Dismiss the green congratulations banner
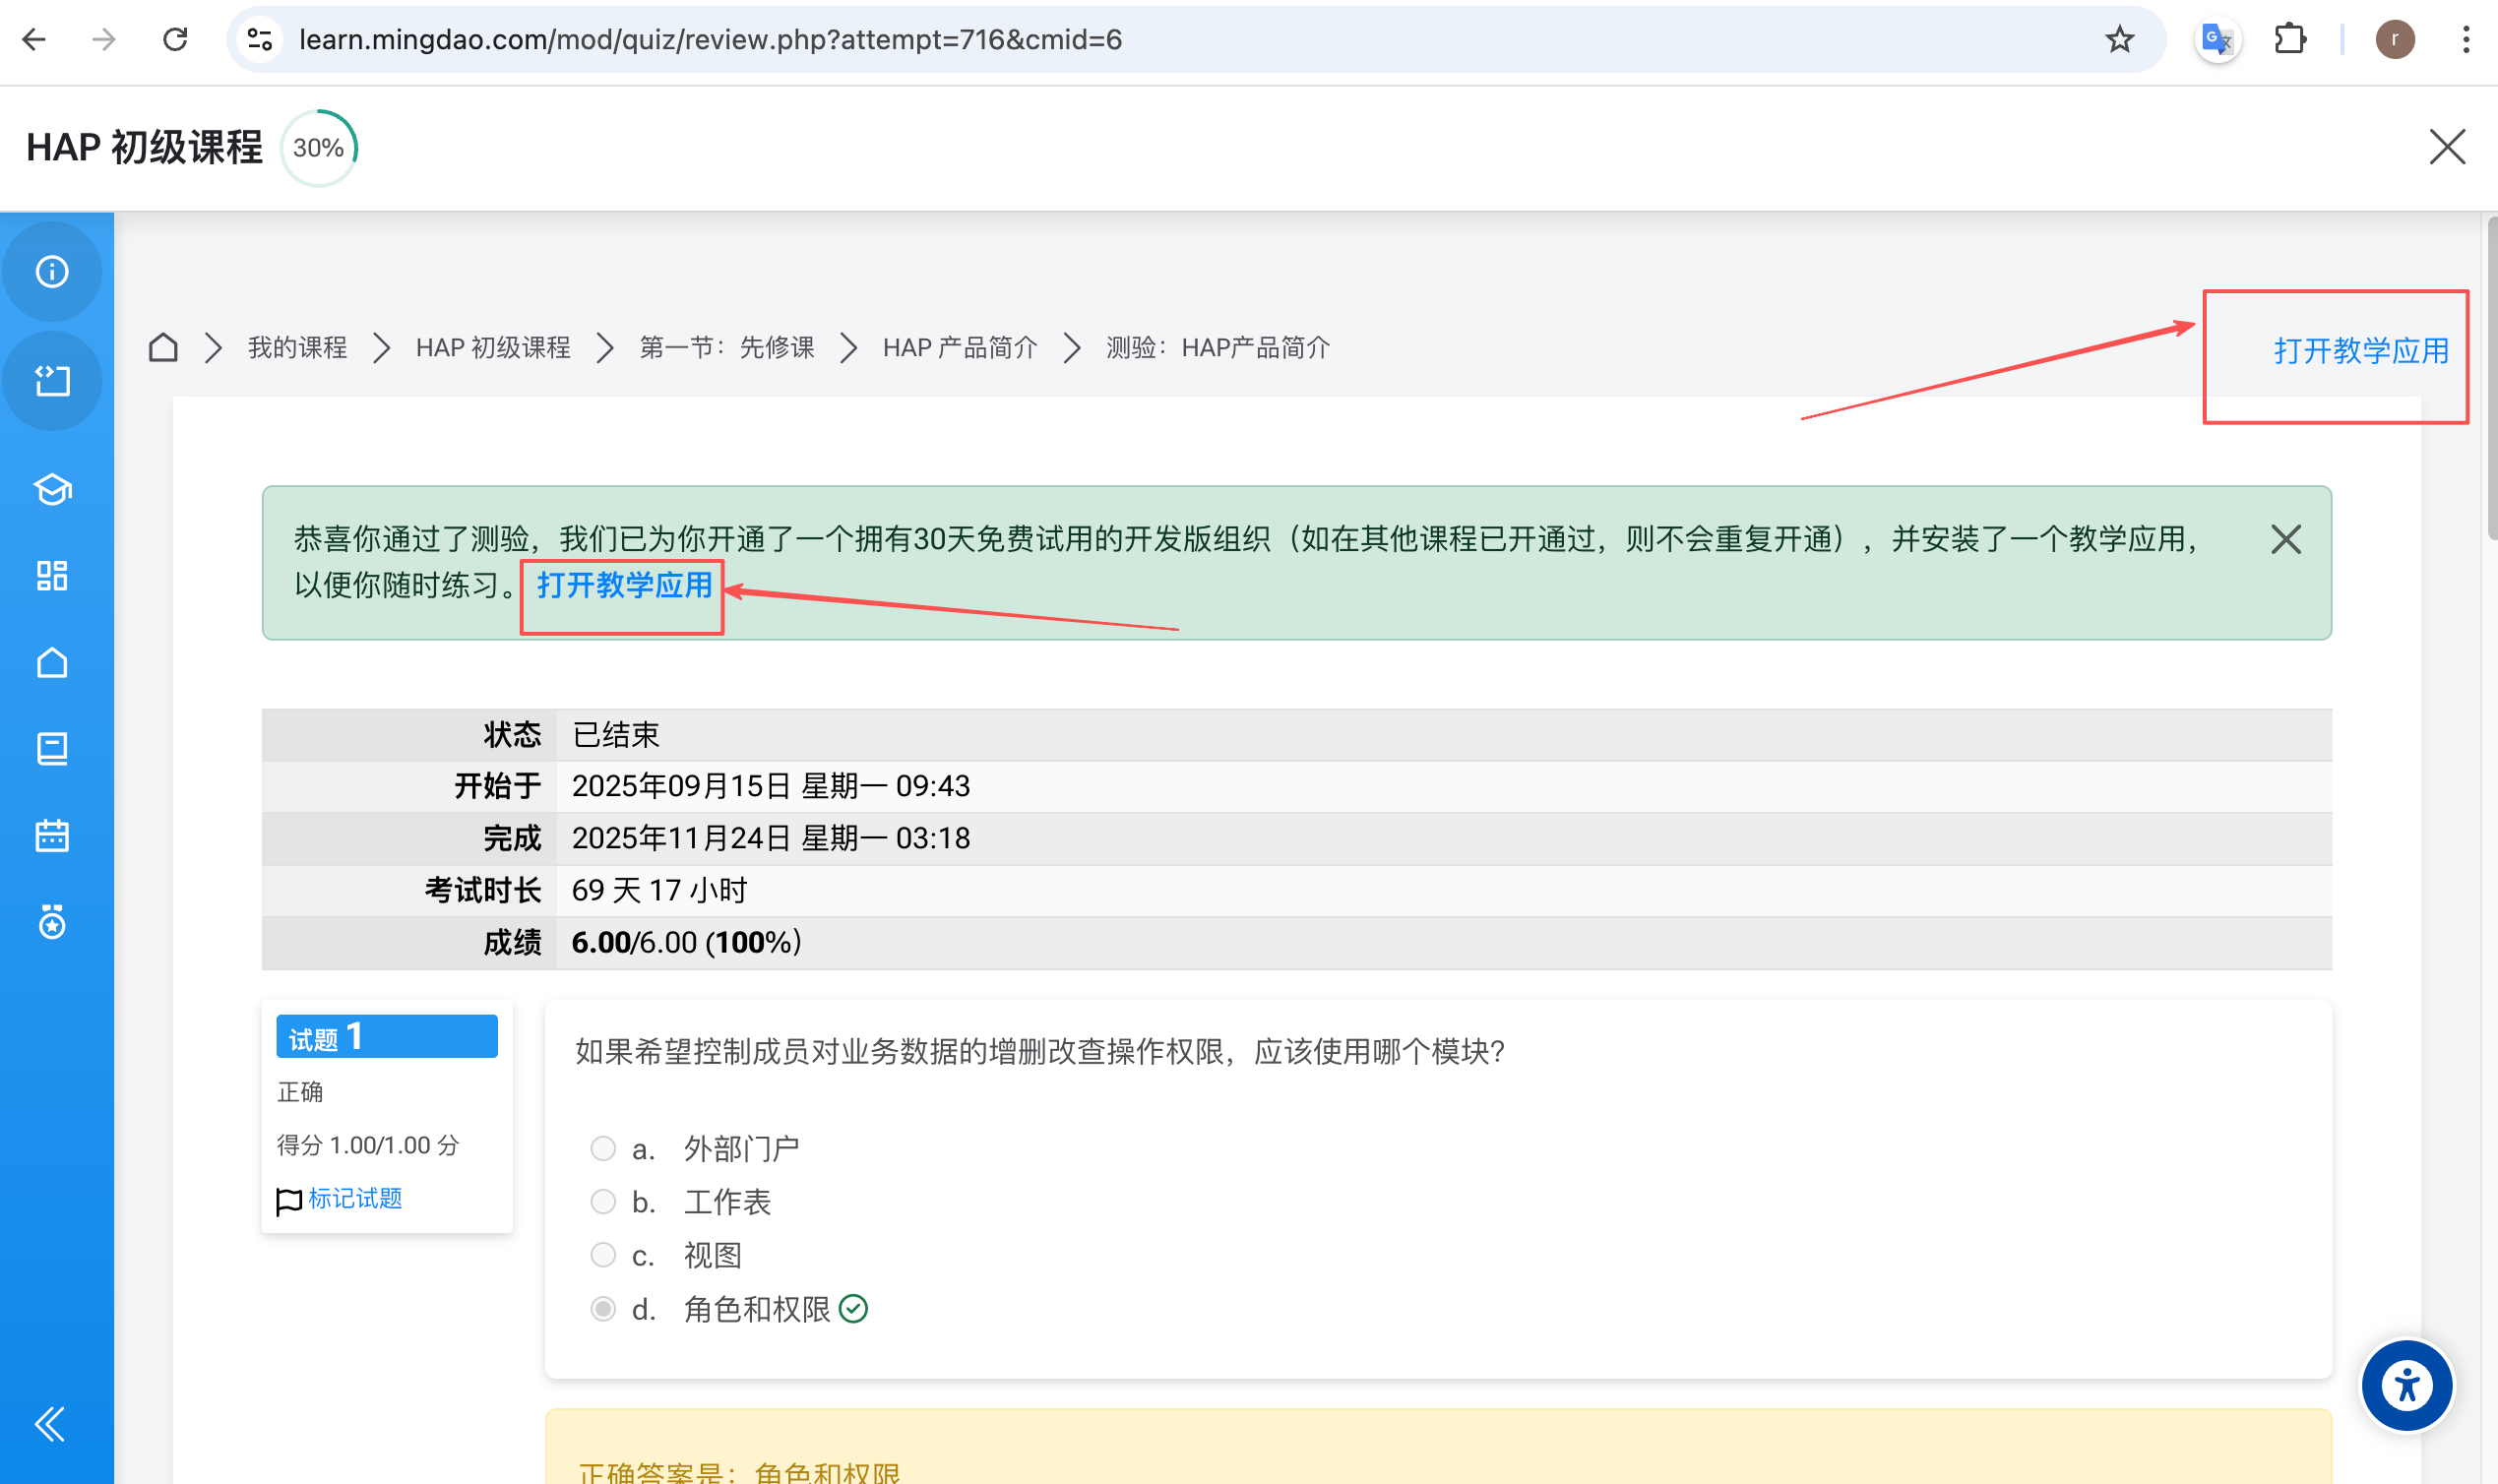 [x=2285, y=540]
